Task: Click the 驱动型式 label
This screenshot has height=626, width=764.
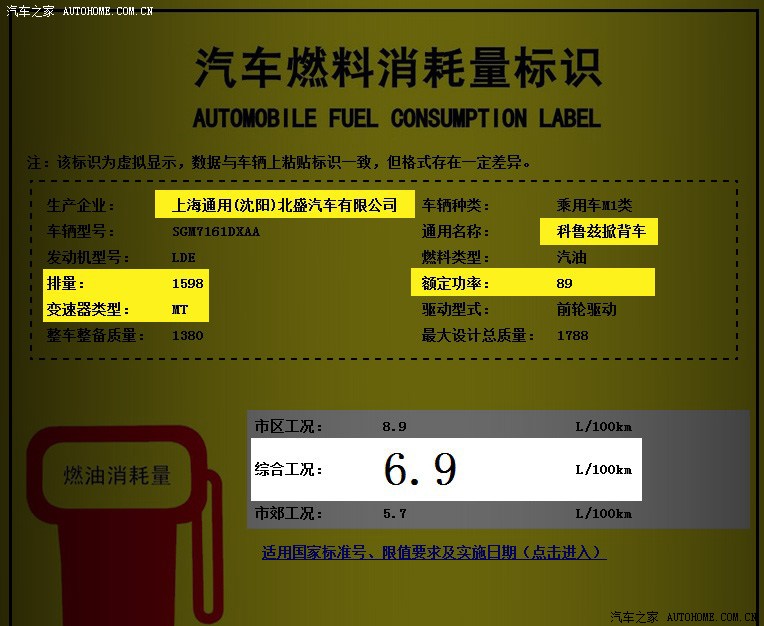Action: coord(455,309)
